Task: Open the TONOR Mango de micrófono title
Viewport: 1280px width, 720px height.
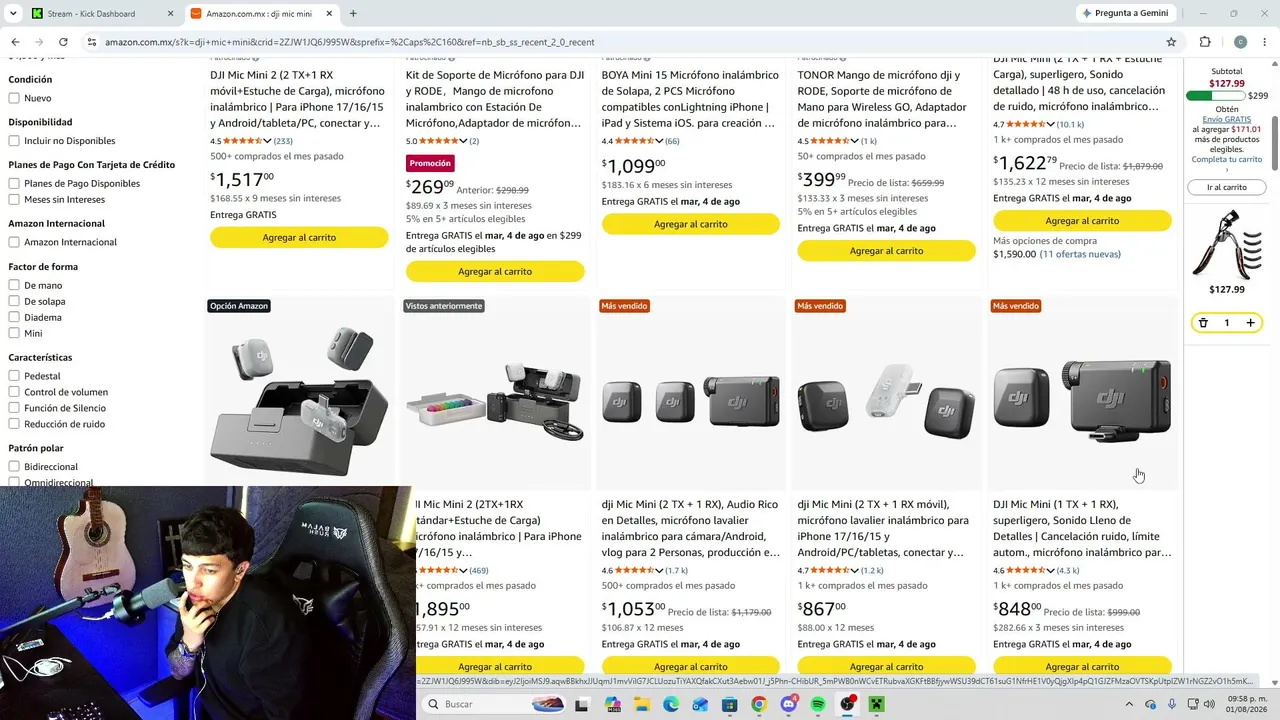Action: click(x=883, y=99)
